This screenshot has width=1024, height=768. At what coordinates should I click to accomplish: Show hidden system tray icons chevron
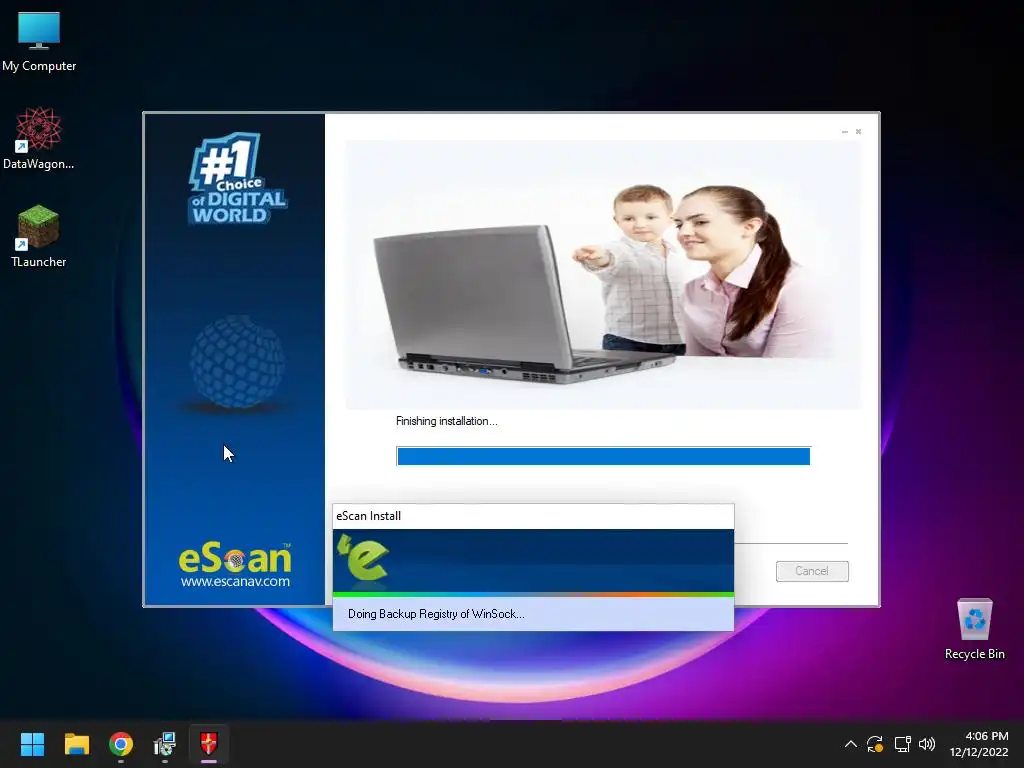[850, 744]
